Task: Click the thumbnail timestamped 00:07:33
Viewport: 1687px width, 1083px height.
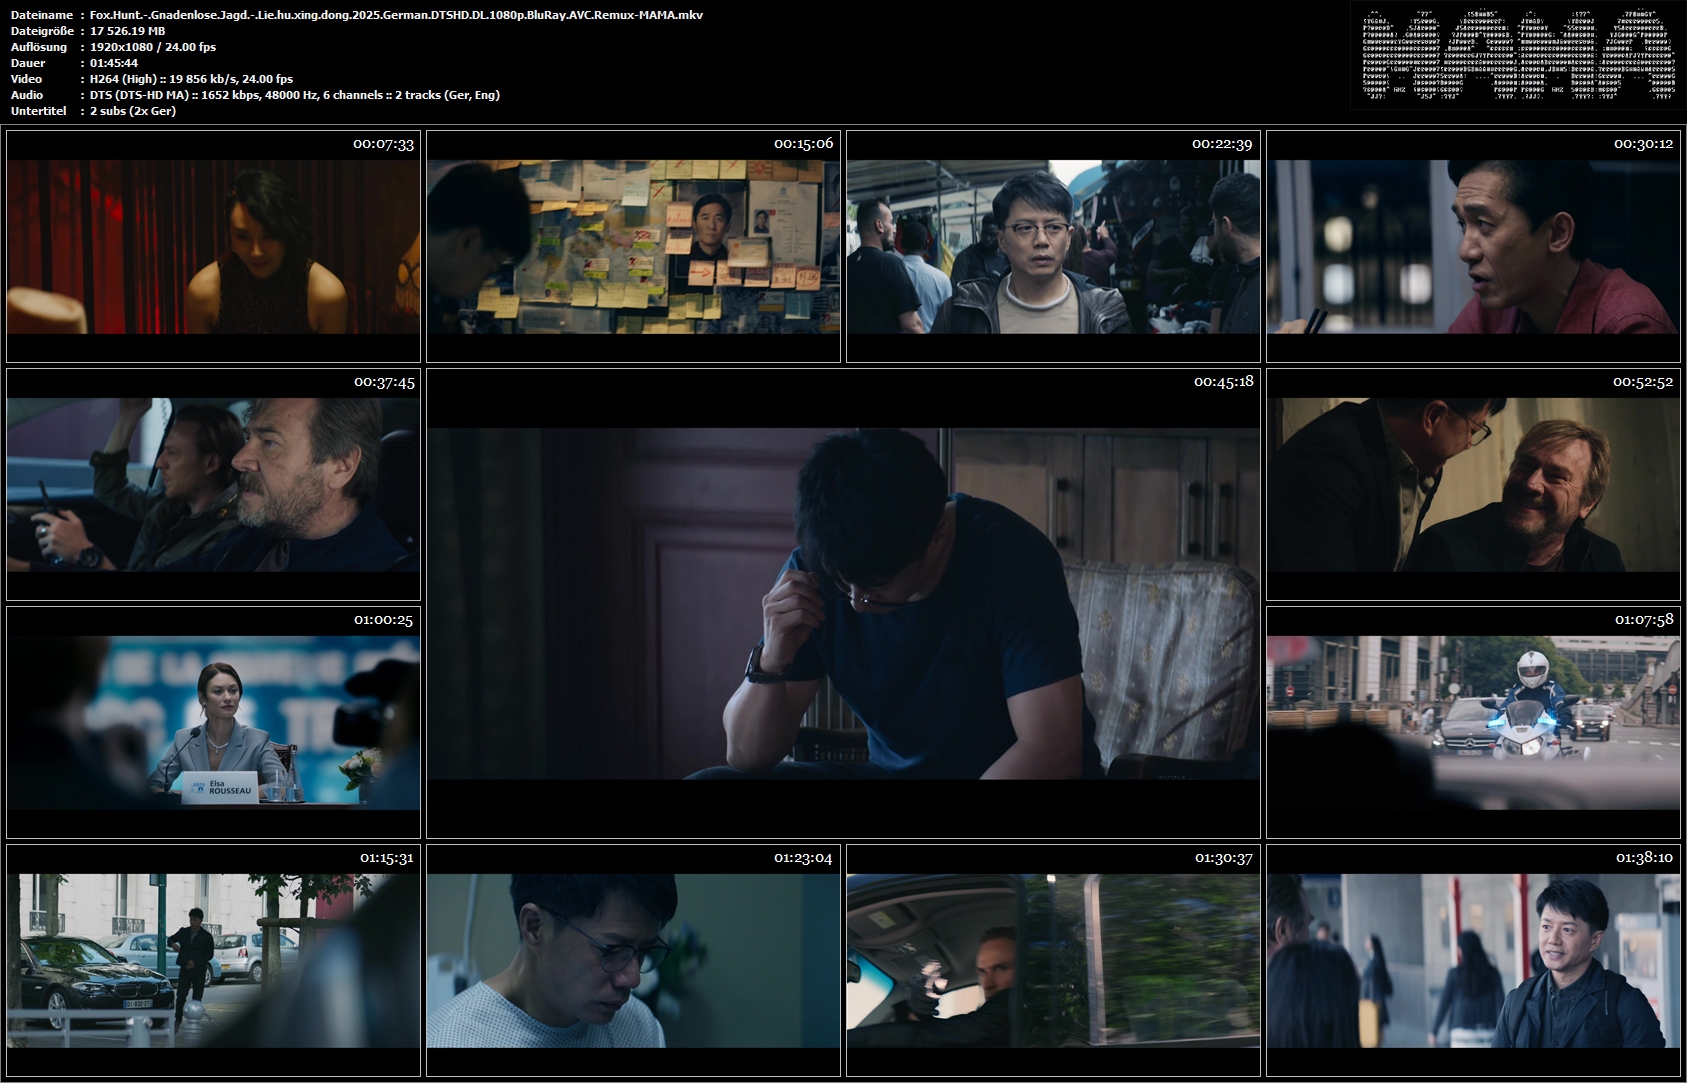Action: 213,246
